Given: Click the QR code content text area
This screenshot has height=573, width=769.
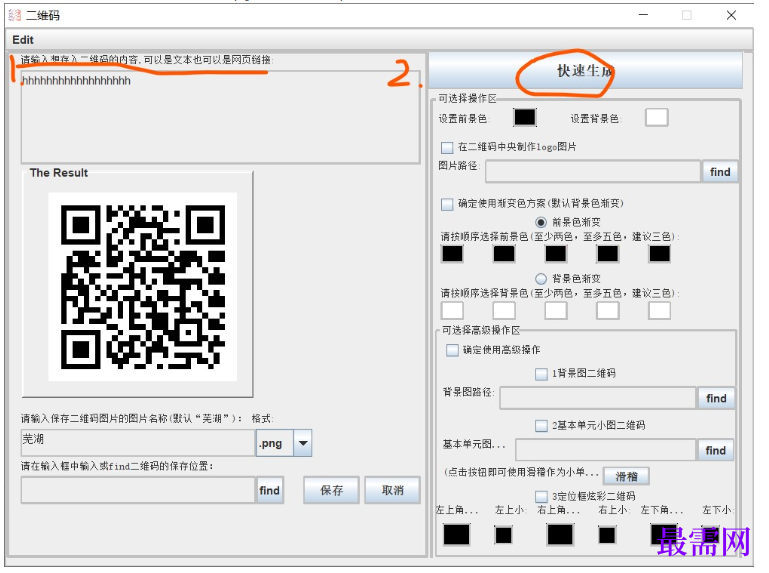Looking at the screenshot, I should pos(220,117).
